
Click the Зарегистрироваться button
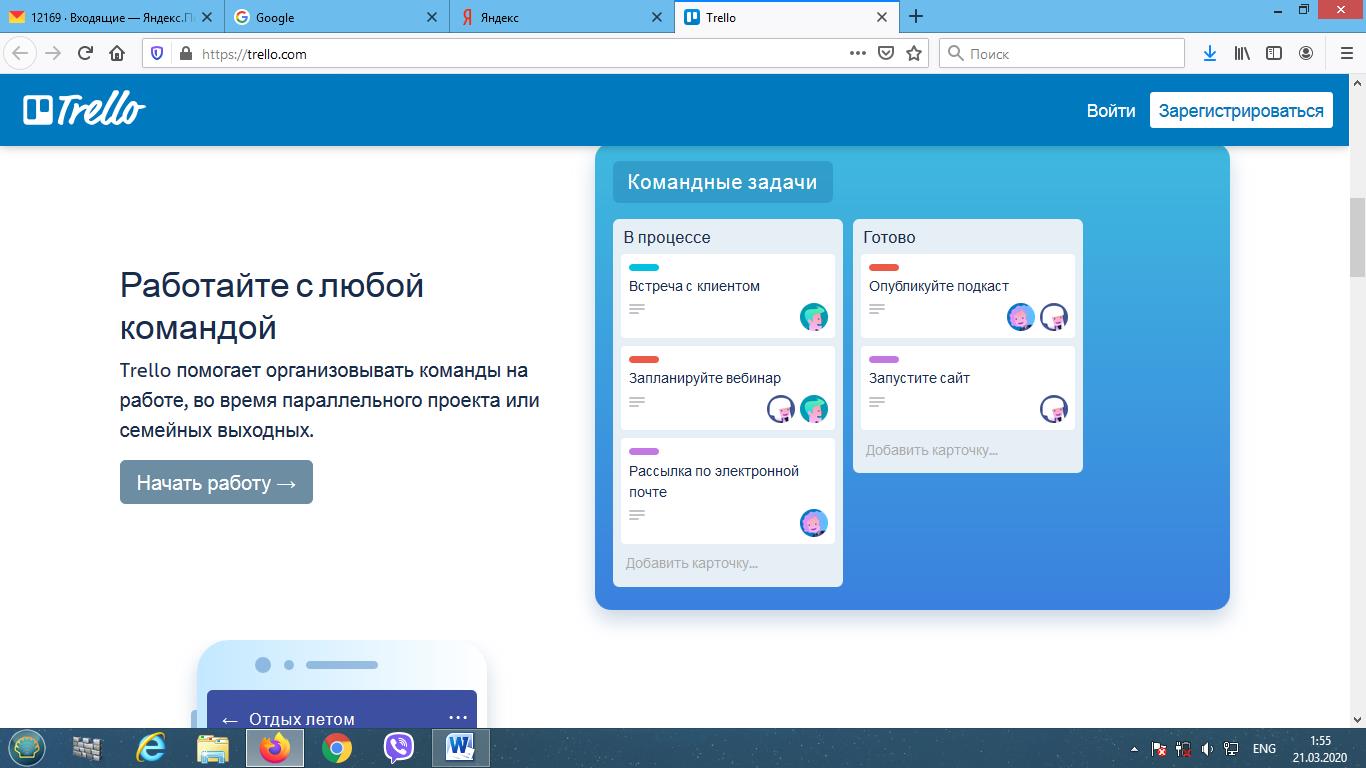click(x=1241, y=110)
